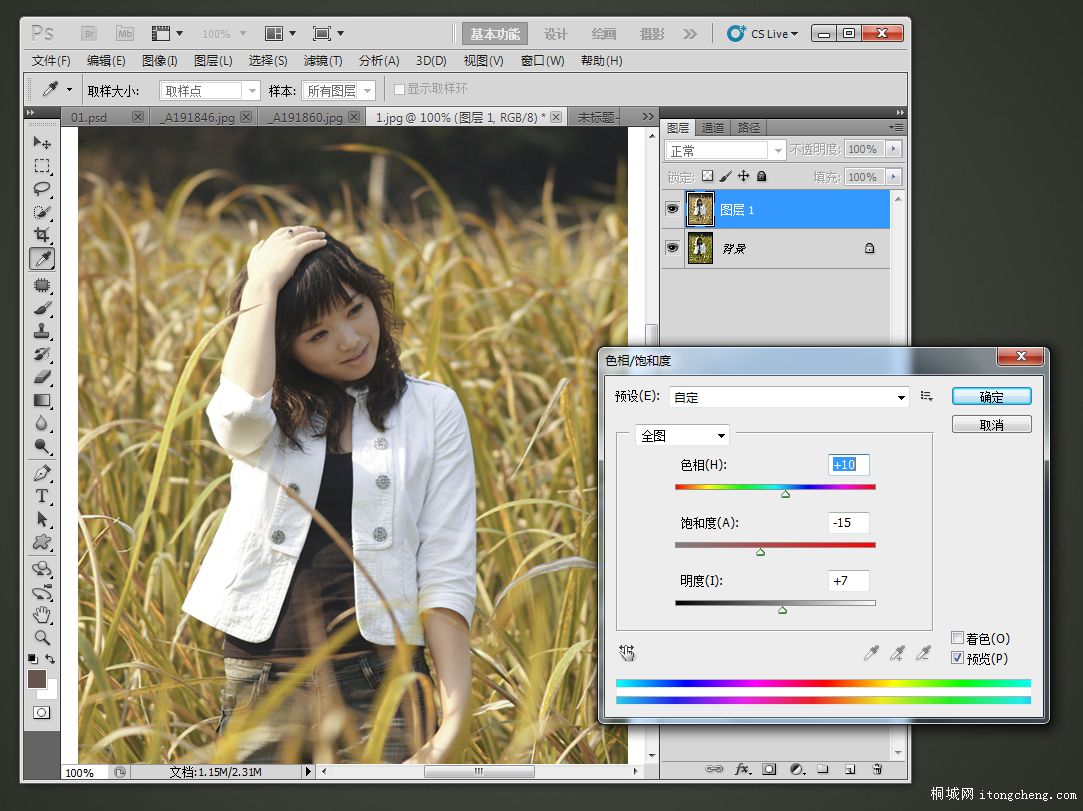Select the Clone Stamp tool
The width and height of the screenshot is (1083, 811).
click(x=42, y=331)
